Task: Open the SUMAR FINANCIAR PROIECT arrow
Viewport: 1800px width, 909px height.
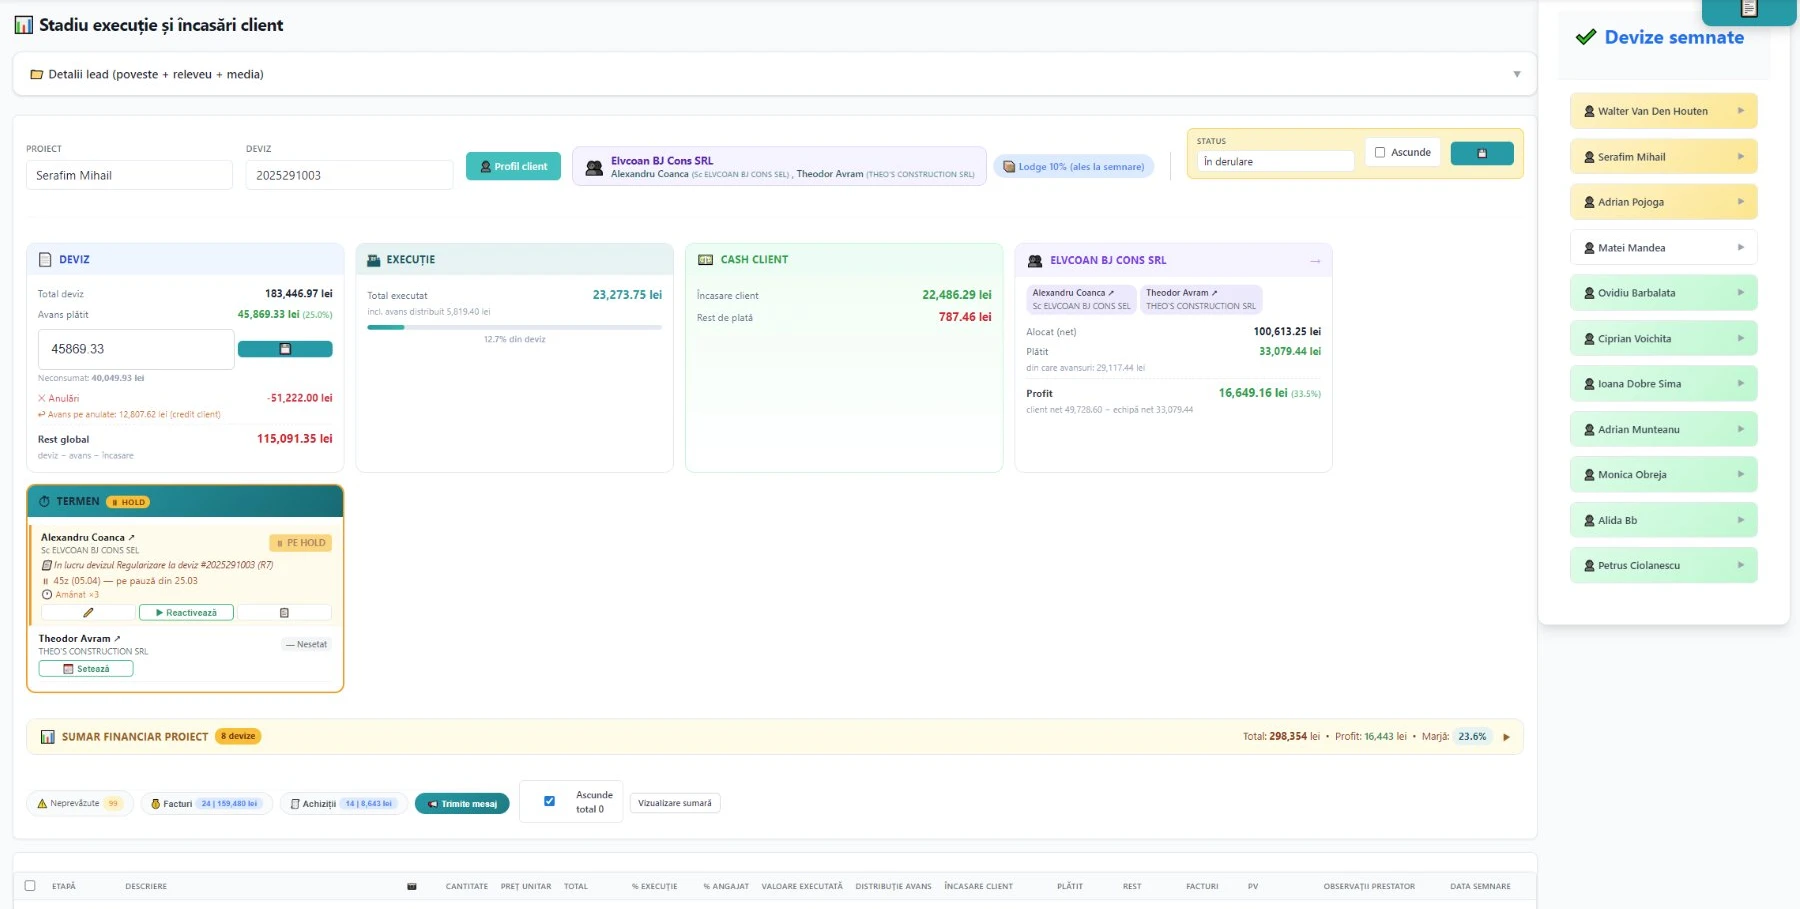Action: (x=1506, y=736)
